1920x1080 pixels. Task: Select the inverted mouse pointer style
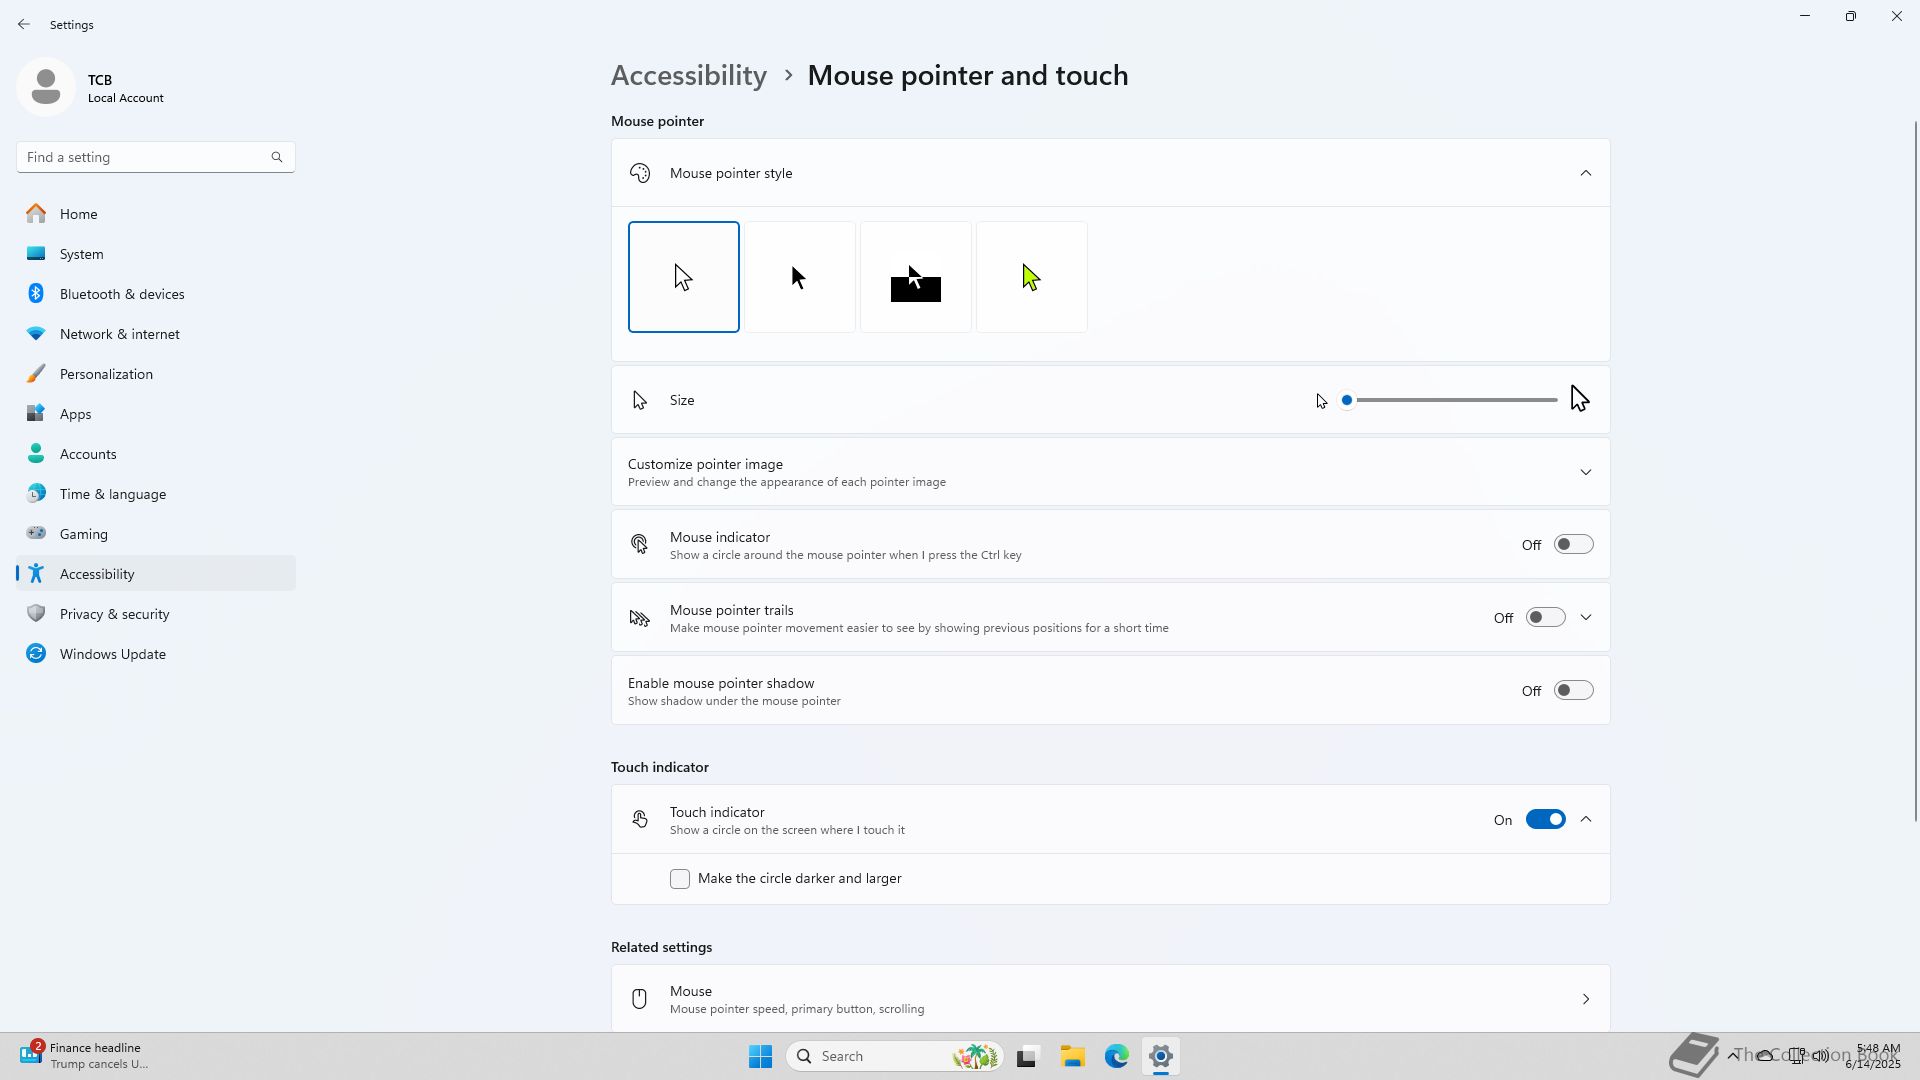pos(915,277)
